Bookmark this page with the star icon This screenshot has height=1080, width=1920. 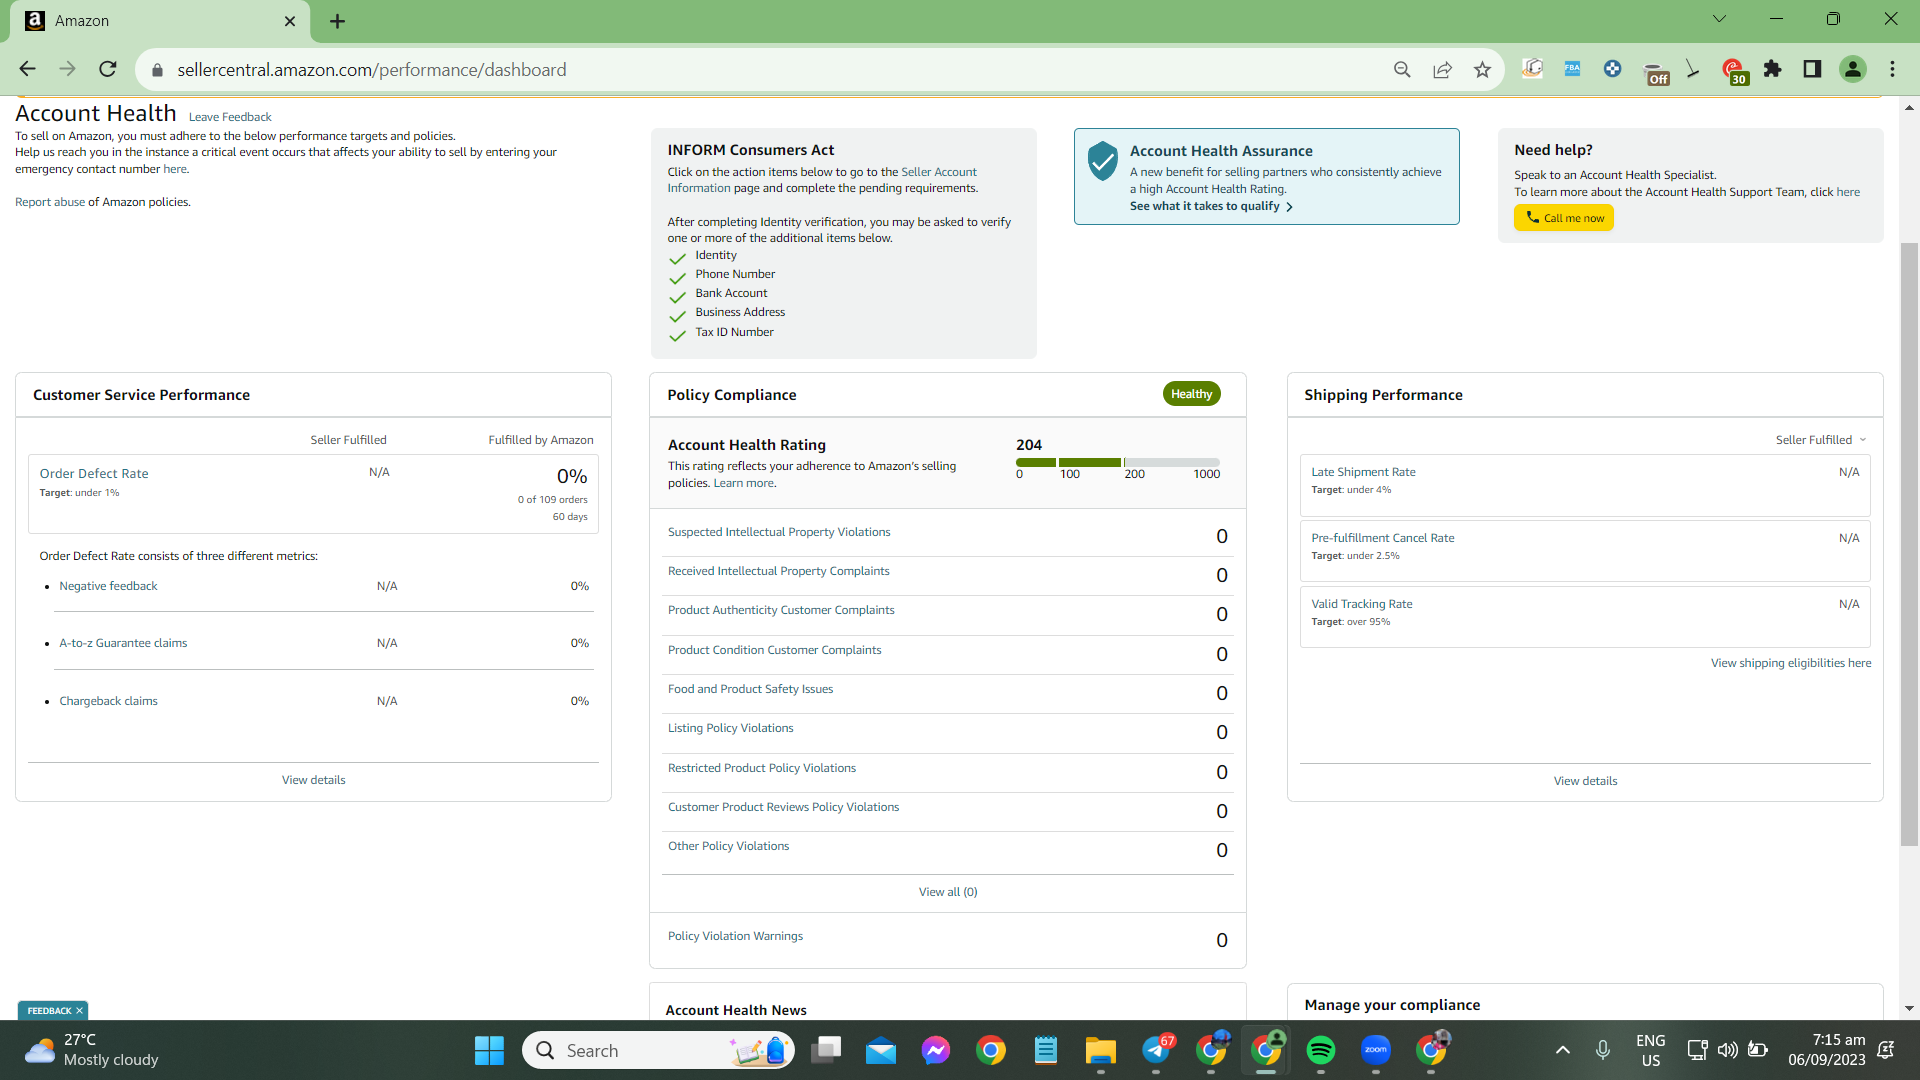[1482, 69]
